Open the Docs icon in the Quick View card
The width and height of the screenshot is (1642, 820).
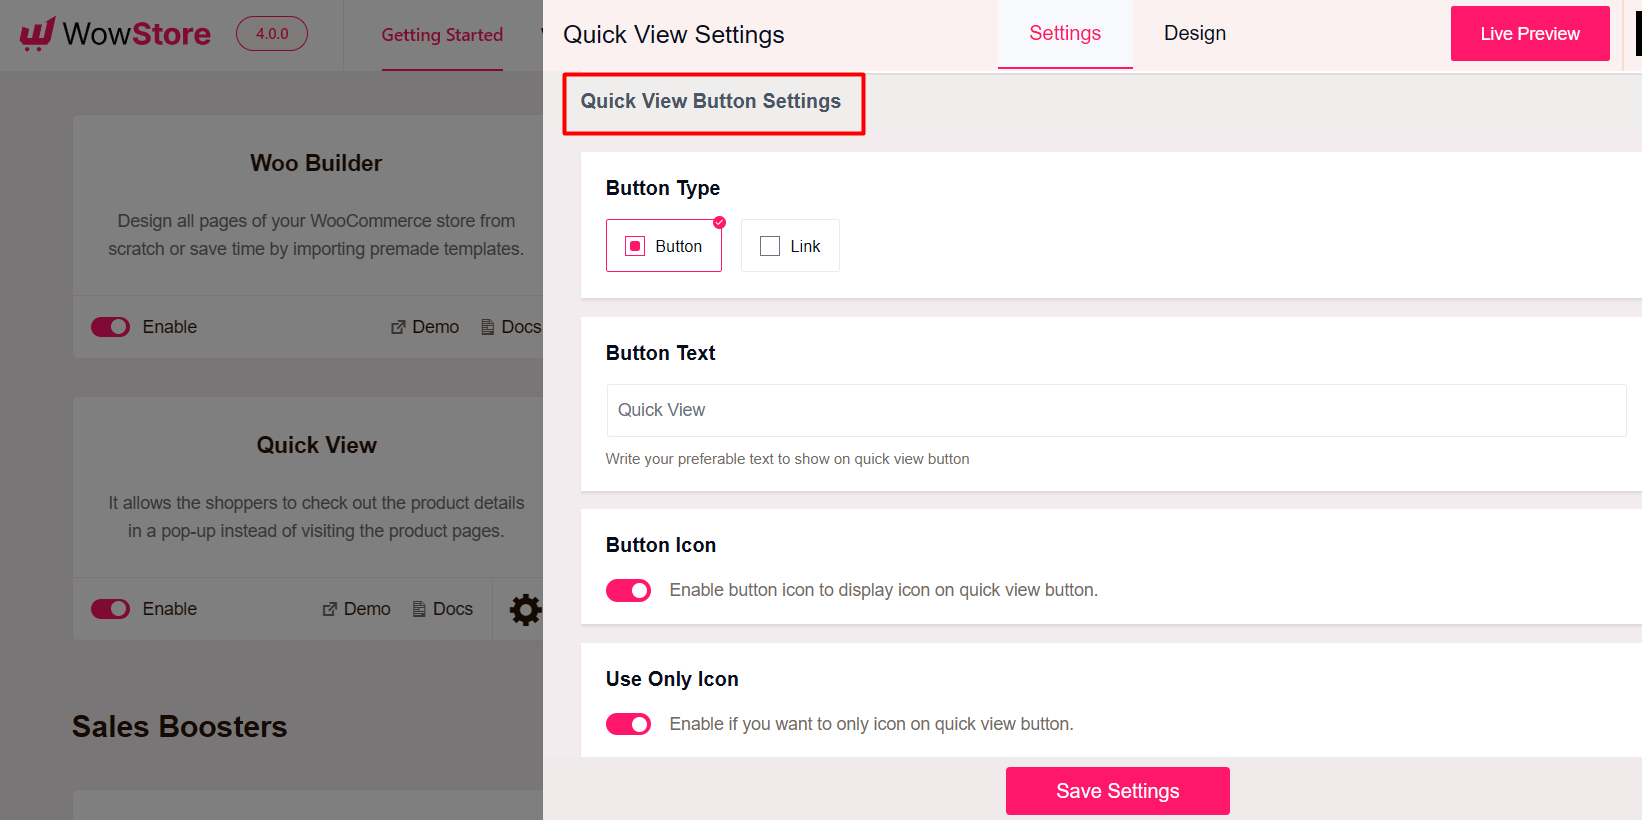418,609
